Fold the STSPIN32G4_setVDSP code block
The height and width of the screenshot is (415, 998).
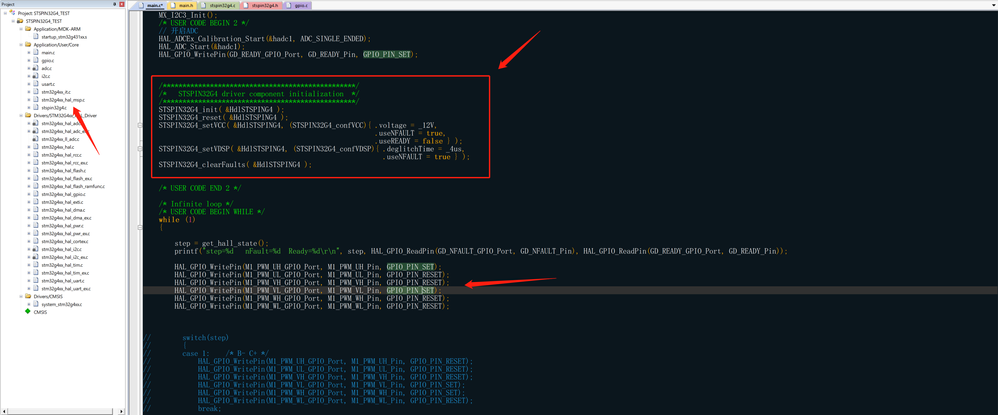coord(139,148)
